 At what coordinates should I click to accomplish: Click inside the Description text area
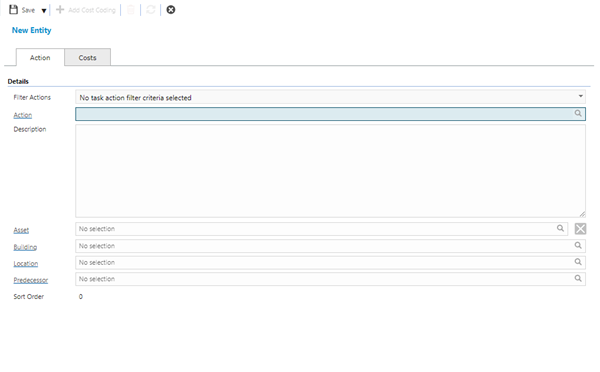click(330, 171)
